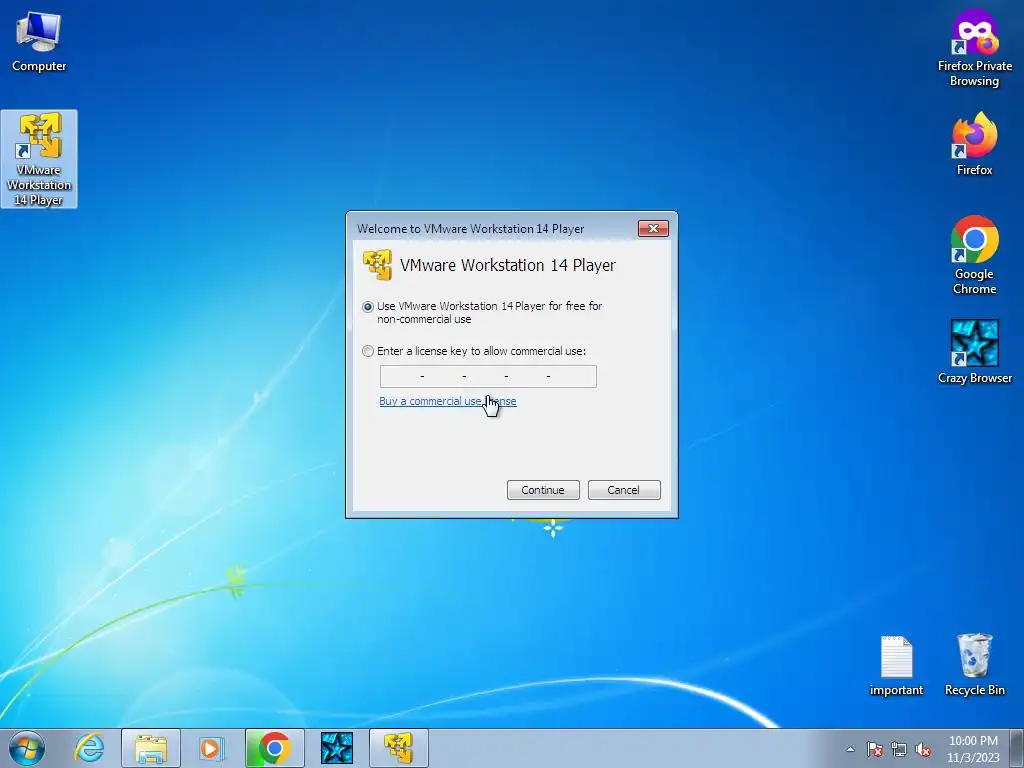Open the Windows Start menu orb
This screenshot has height=768, width=1024.
coord(27,748)
